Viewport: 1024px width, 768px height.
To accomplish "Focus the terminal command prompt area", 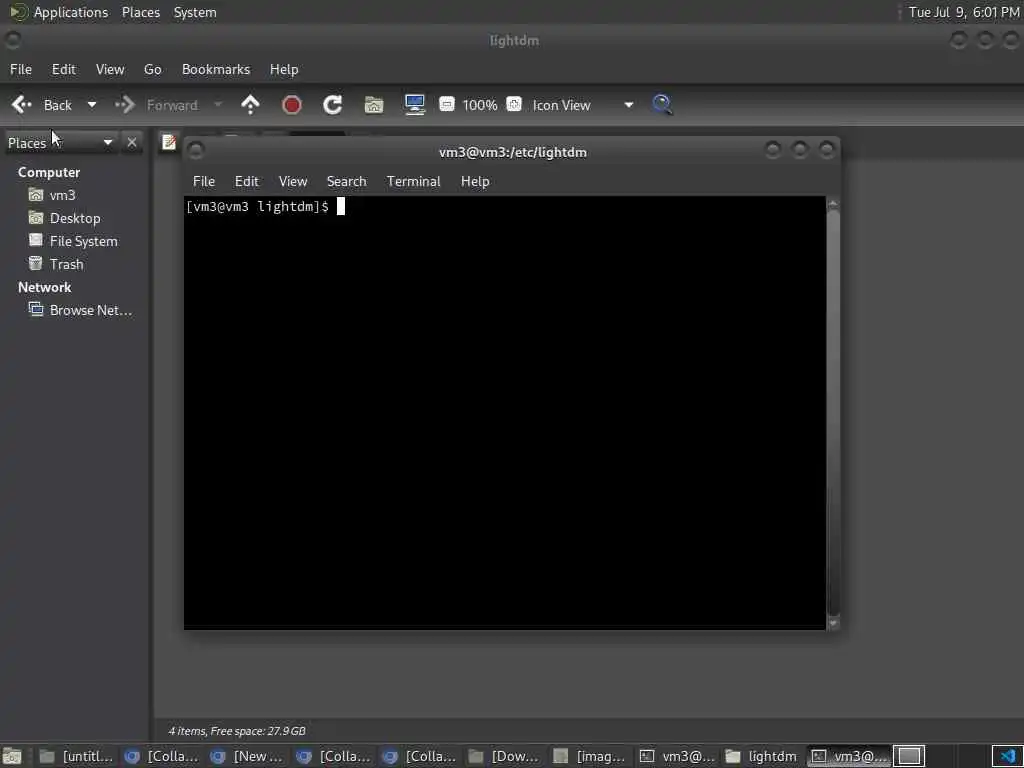I will (505, 413).
